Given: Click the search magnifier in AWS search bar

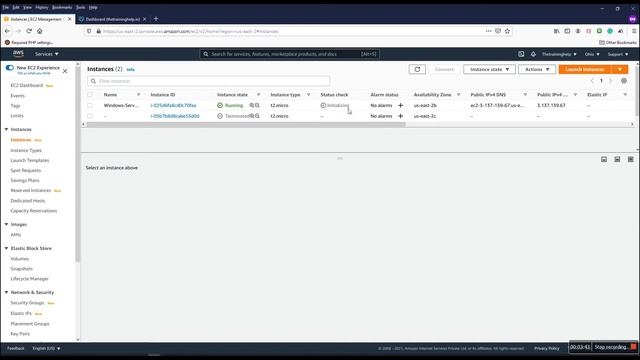Looking at the screenshot, I should [206, 54].
